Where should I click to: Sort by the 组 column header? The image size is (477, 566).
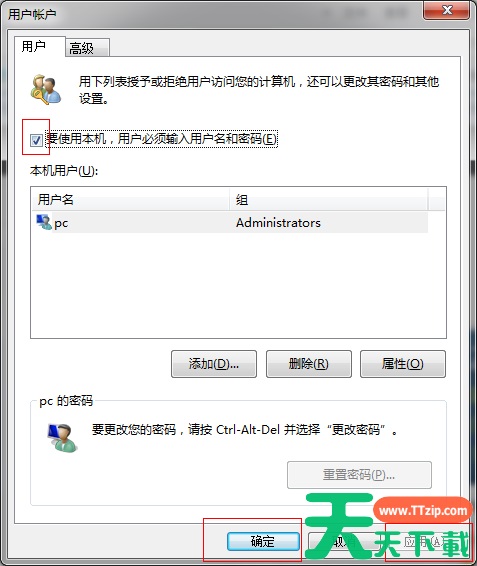pos(329,199)
